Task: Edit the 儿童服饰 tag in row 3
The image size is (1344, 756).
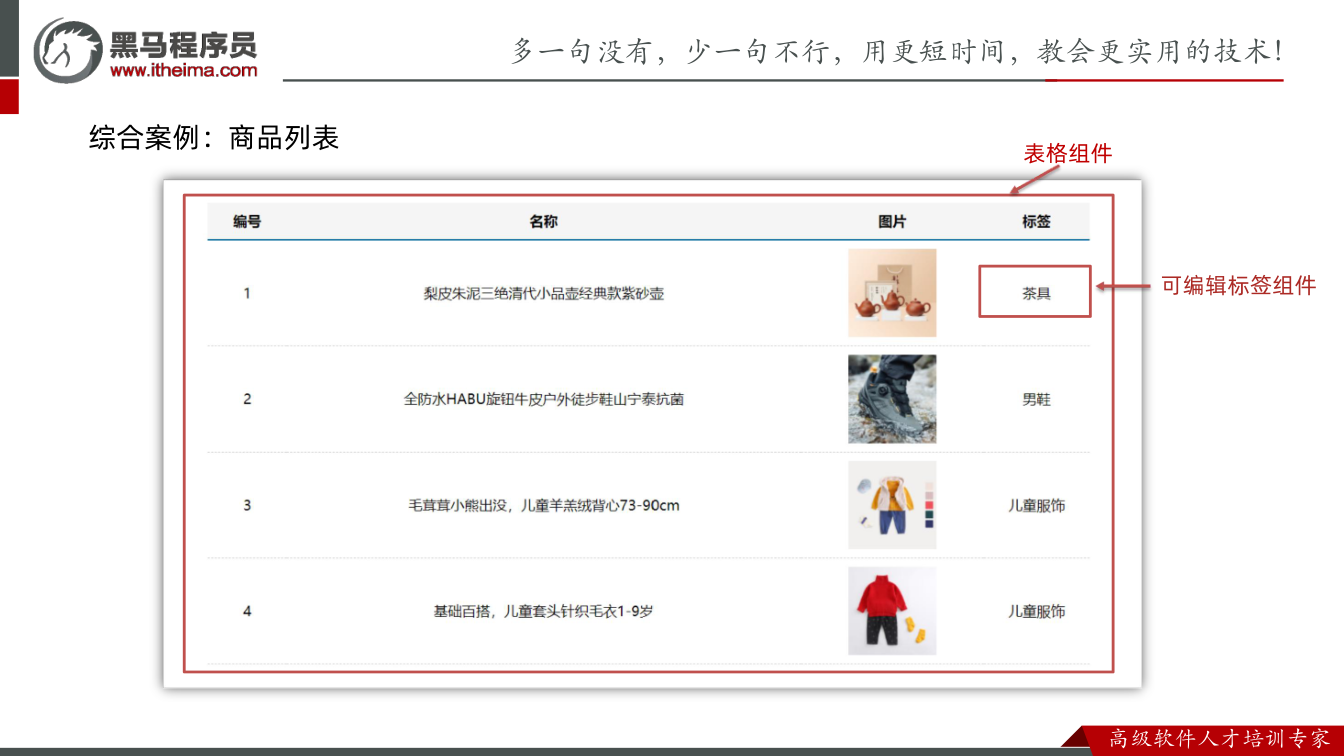Action: pyautogui.click(x=1036, y=506)
